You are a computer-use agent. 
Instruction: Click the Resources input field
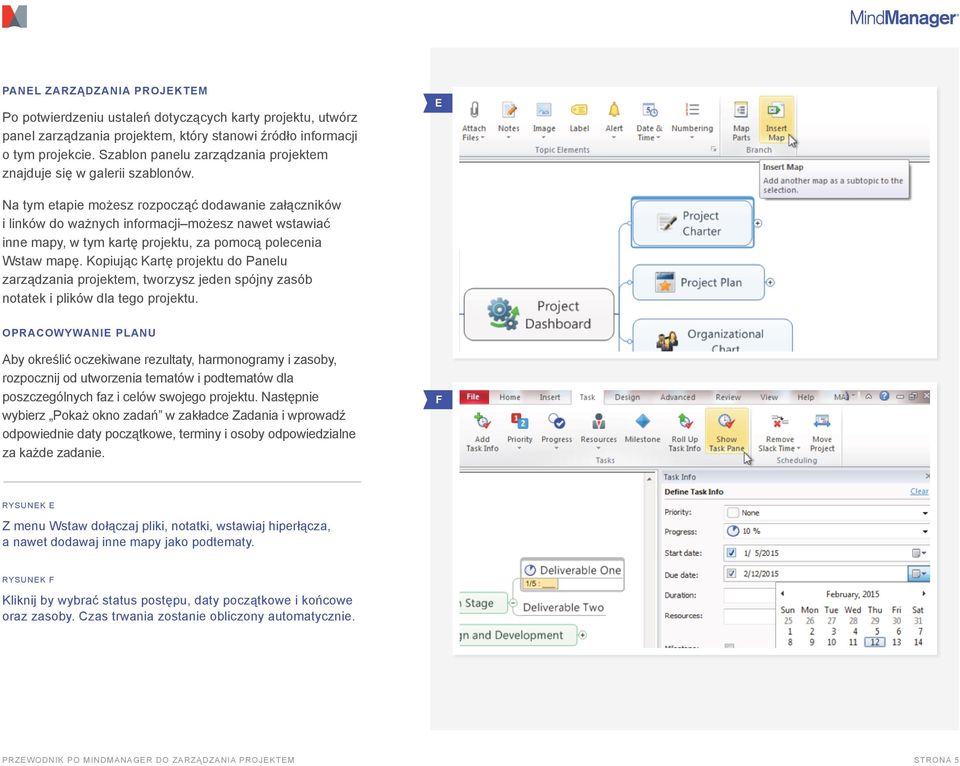point(749,616)
